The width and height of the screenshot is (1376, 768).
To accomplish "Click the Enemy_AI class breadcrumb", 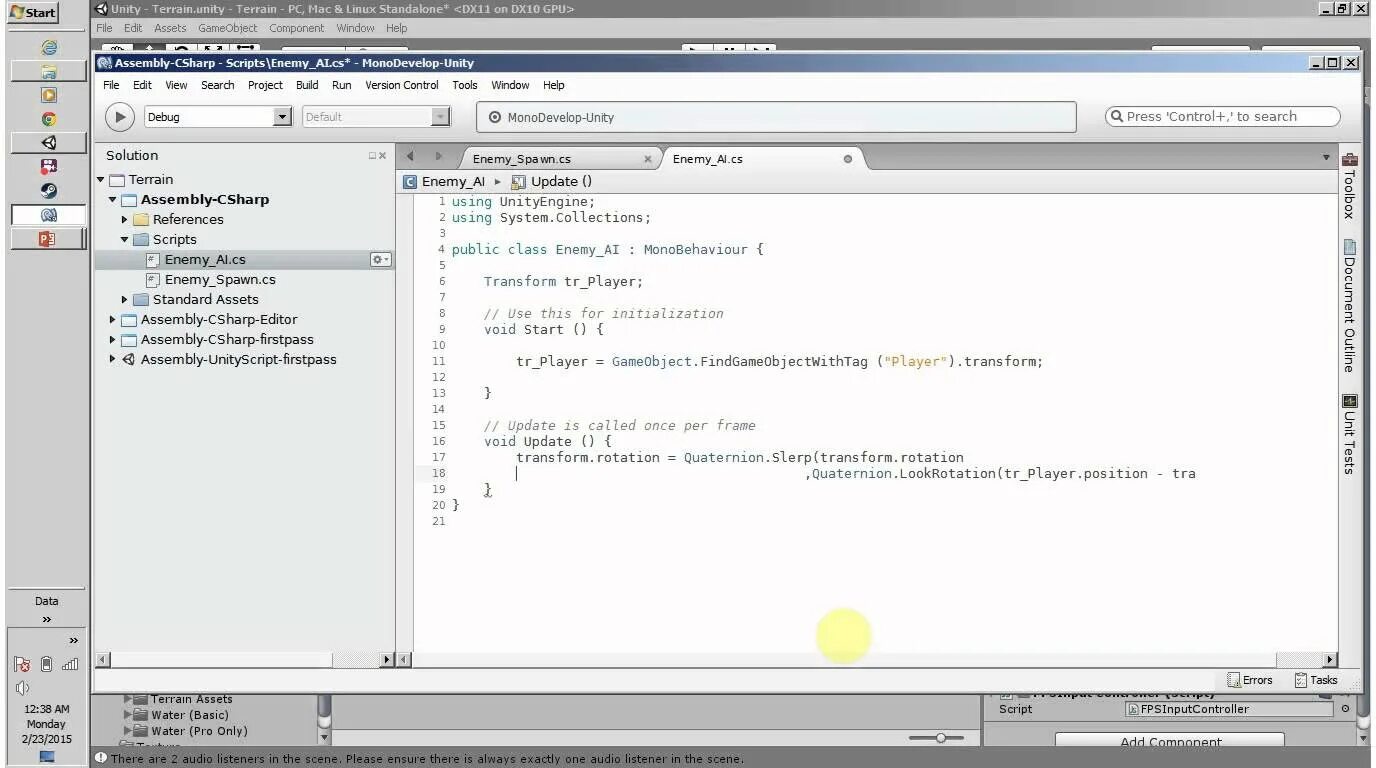I will (x=444, y=181).
